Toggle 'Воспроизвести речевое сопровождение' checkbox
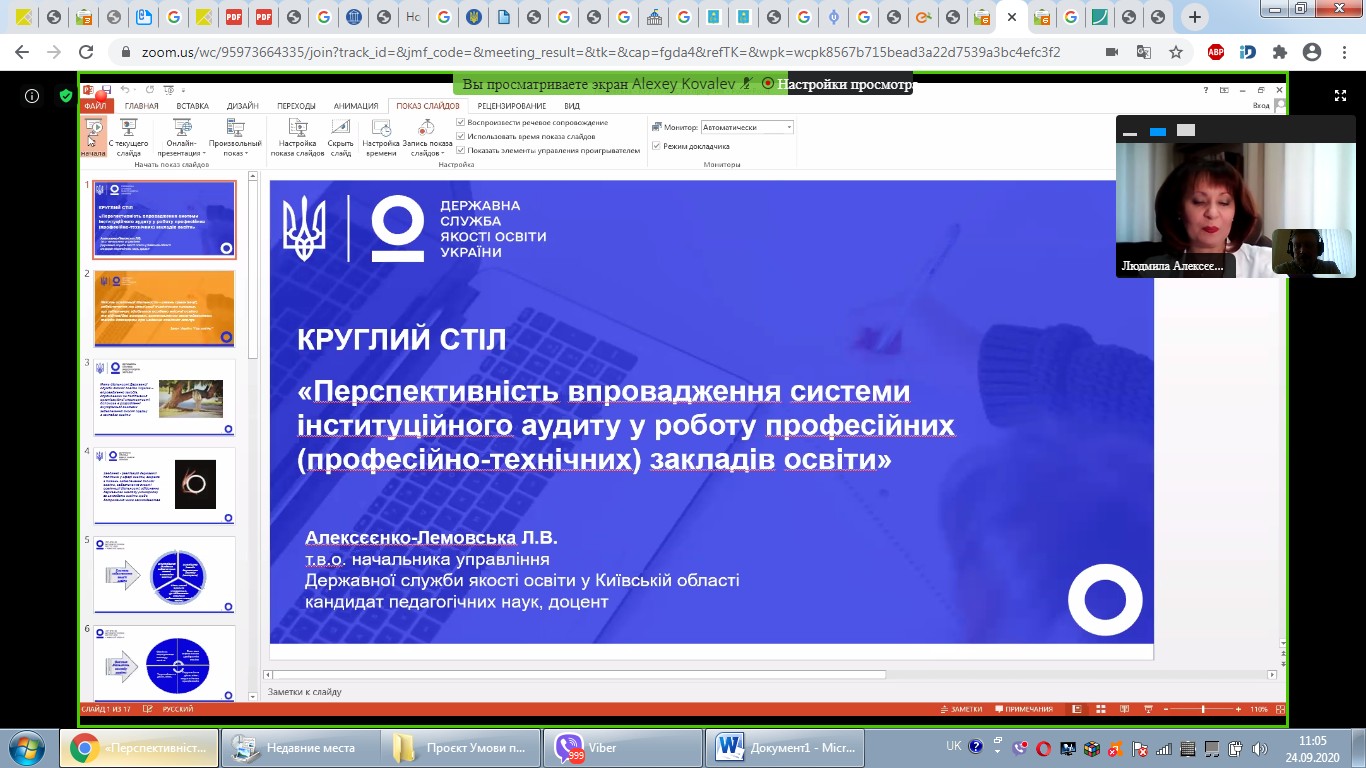The width and height of the screenshot is (1366, 768). [x=460, y=122]
